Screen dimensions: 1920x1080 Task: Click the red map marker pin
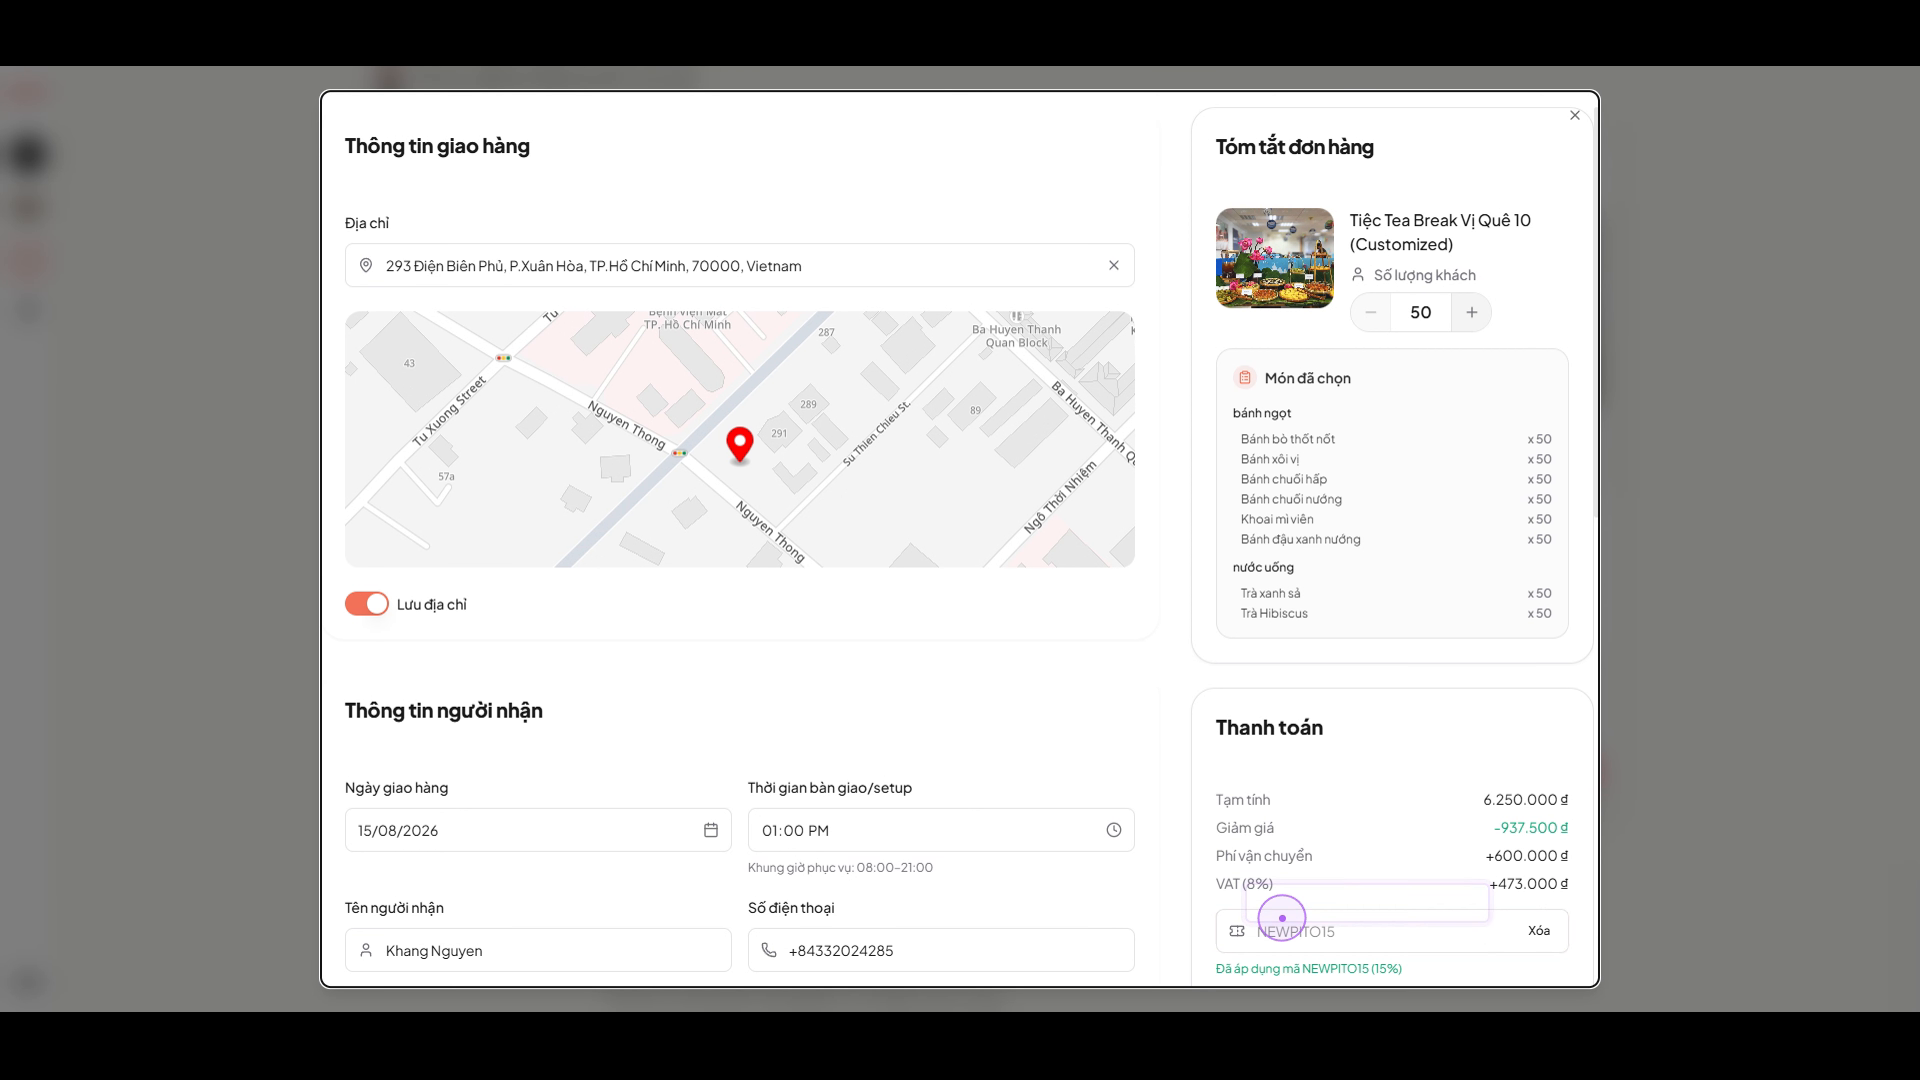pyautogui.click(x=740, y=445)
